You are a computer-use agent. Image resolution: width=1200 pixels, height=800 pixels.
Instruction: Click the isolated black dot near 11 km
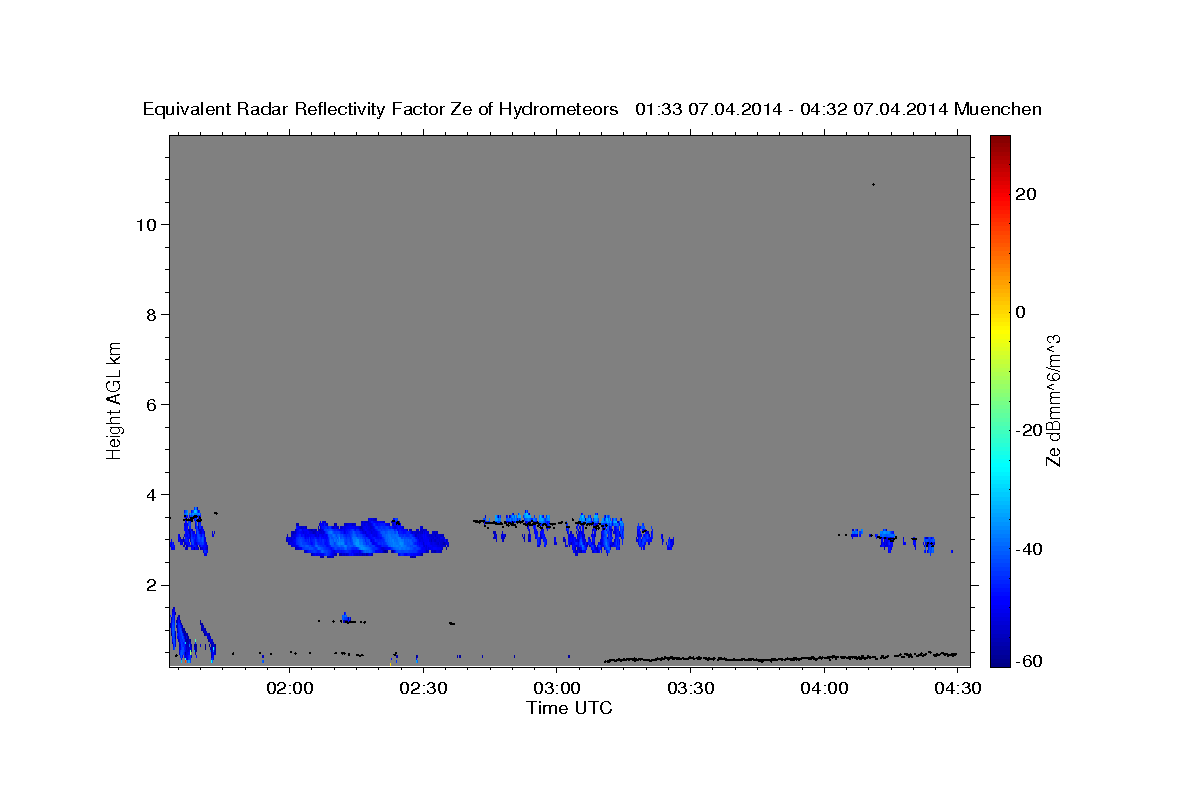point(873,184)
